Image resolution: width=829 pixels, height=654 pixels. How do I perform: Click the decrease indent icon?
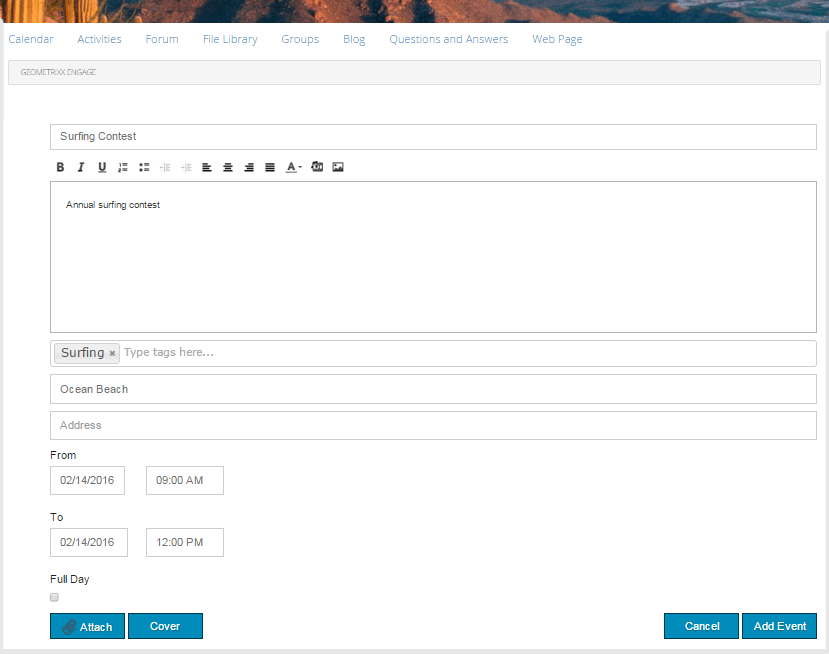click(x=165, y=167)
